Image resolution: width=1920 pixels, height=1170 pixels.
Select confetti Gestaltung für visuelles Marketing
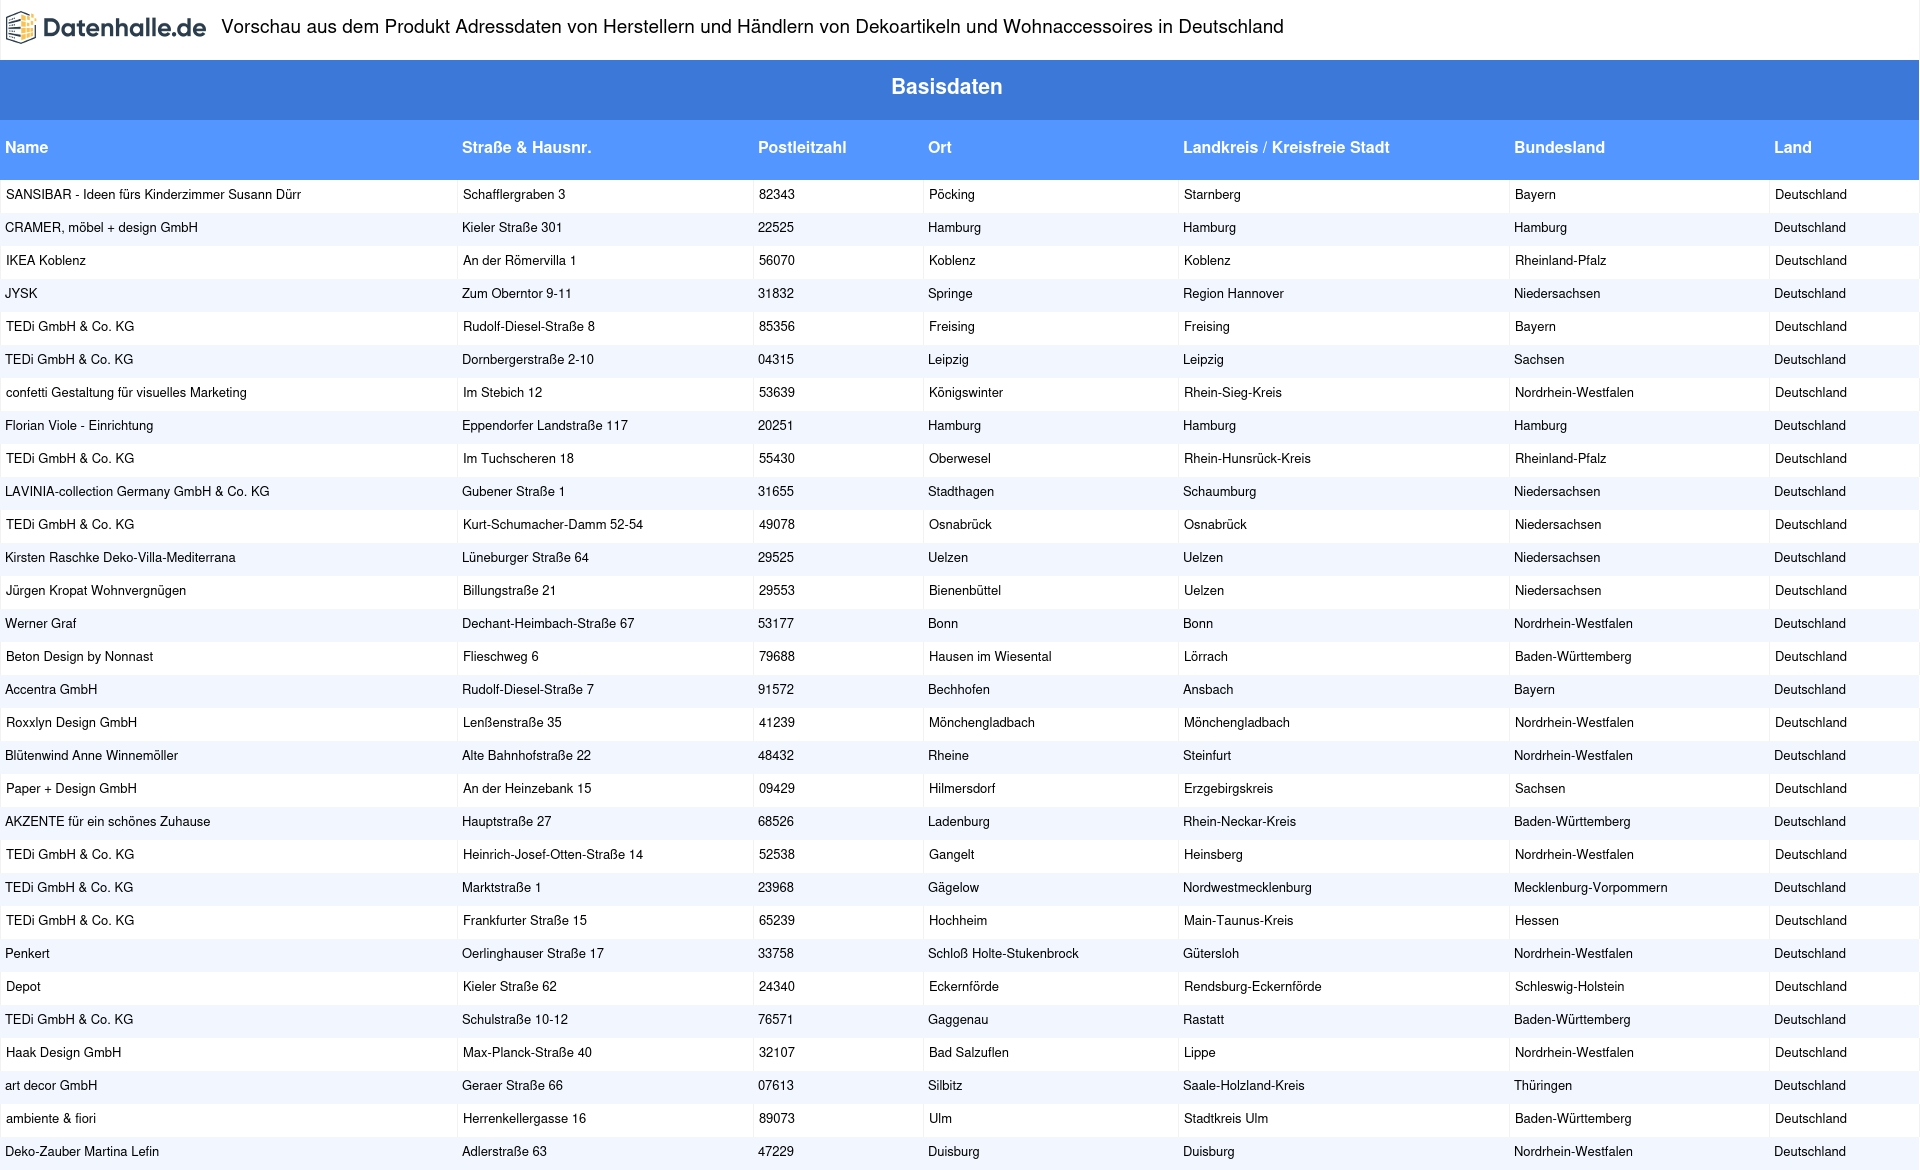[x=126, y=392]
